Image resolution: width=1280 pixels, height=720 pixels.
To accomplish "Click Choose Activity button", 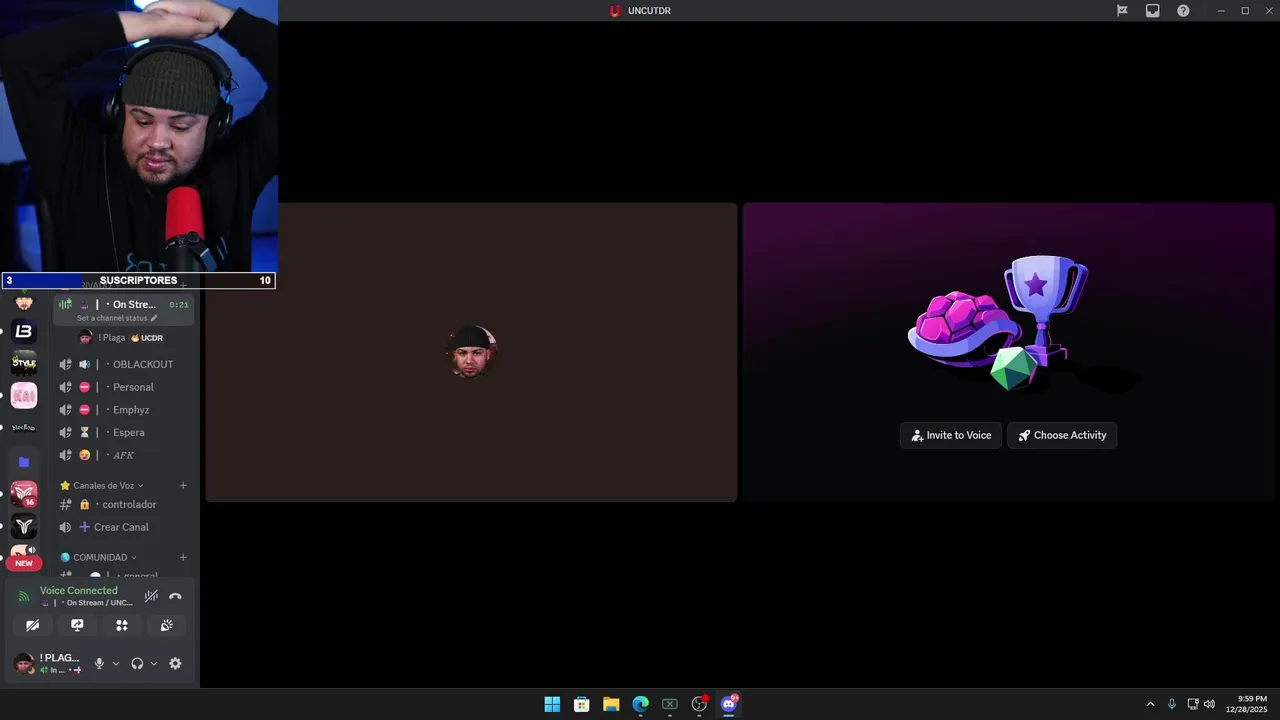I will [x=1062, y=435].
